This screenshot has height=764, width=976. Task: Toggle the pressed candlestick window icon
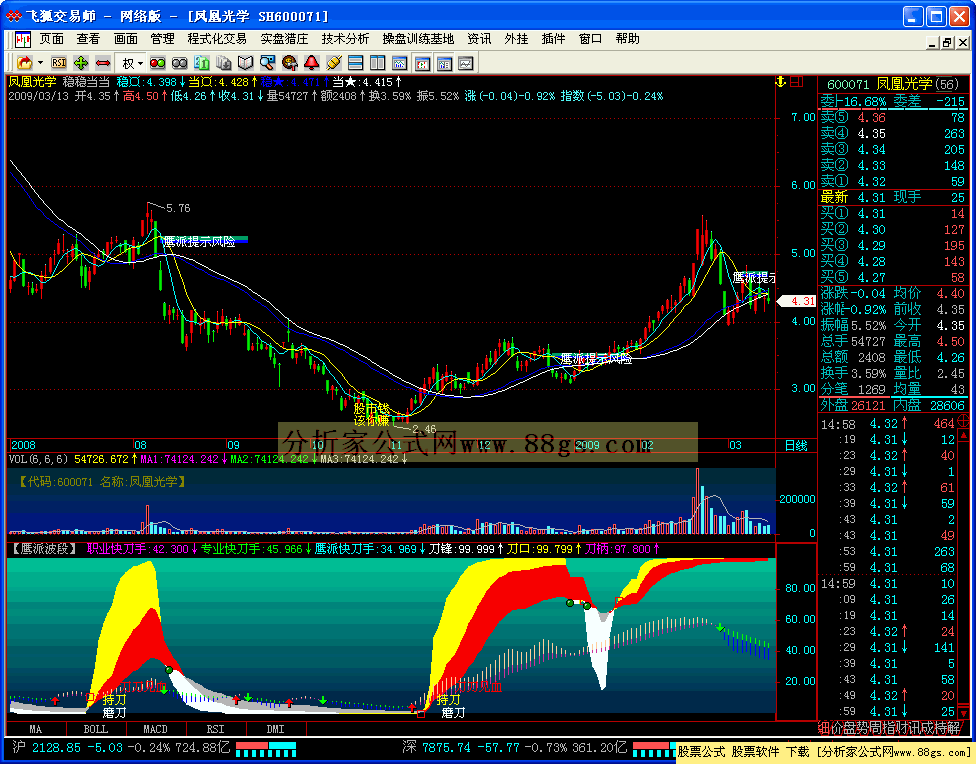coord(423,63)
